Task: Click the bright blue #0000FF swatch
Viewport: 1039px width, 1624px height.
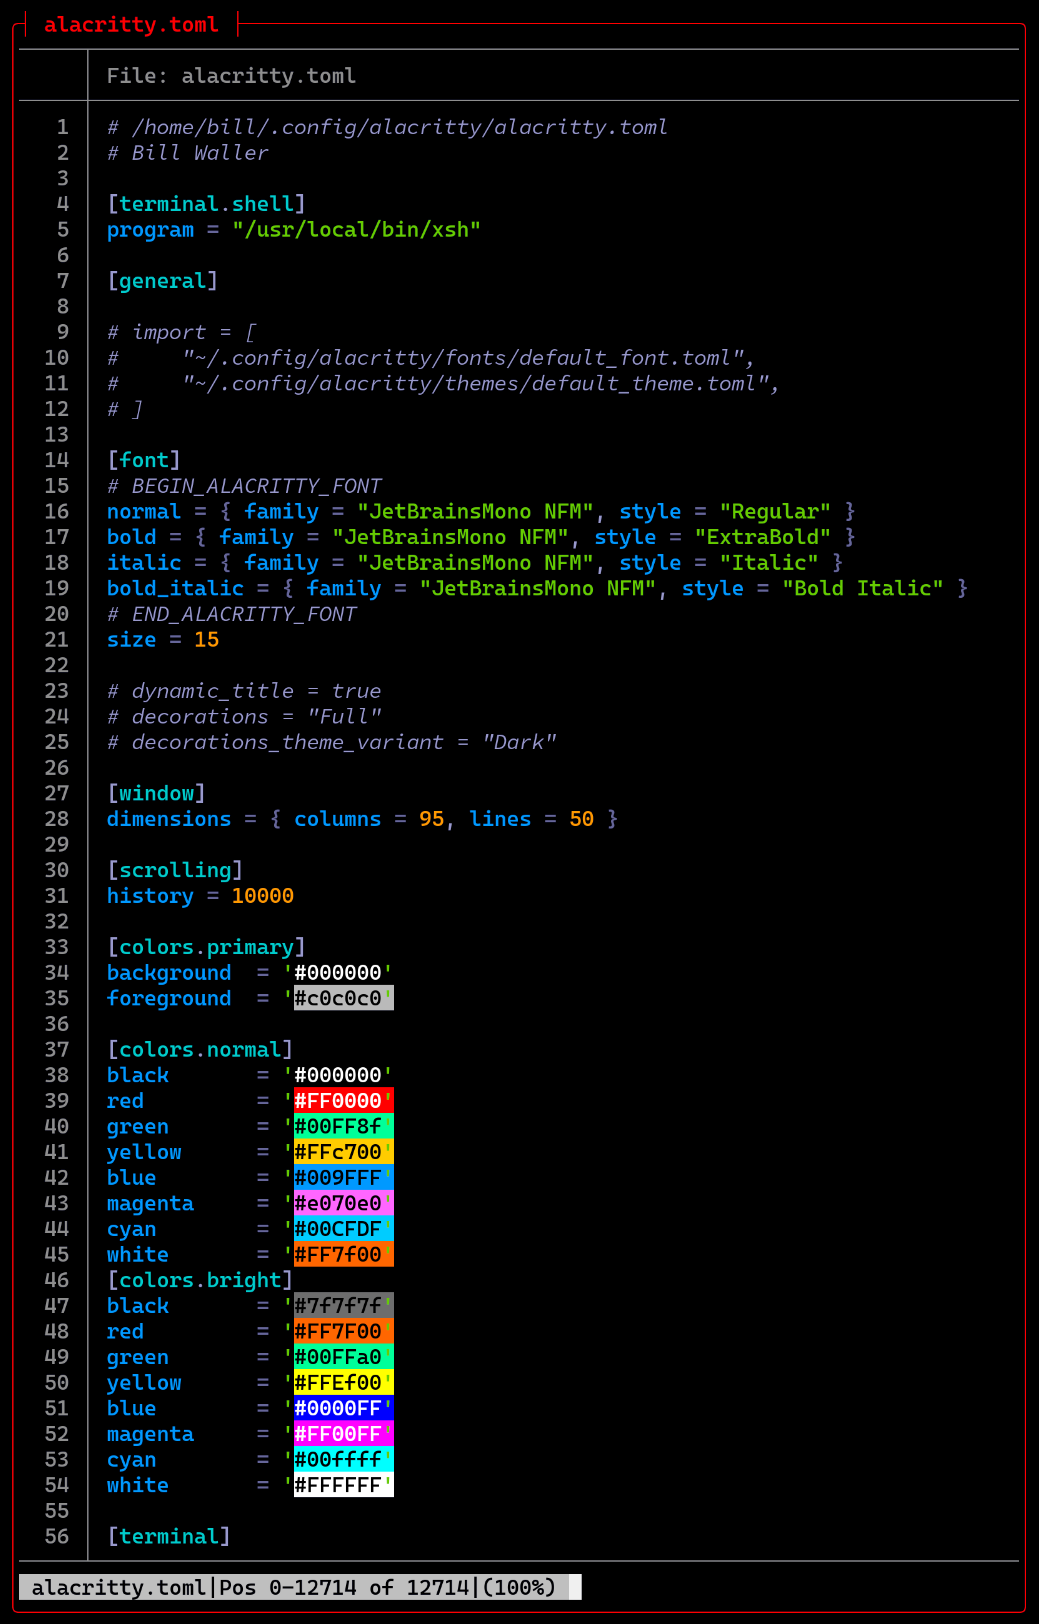Action: (338, 1409)
